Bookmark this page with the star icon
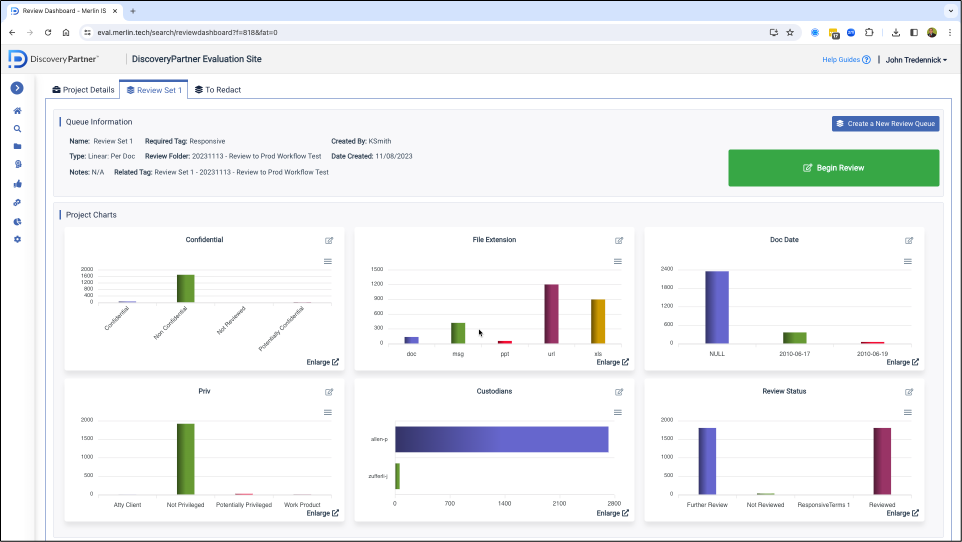Image resolution: width=962 pixels, height=542 pixels. tap(790, 32)
